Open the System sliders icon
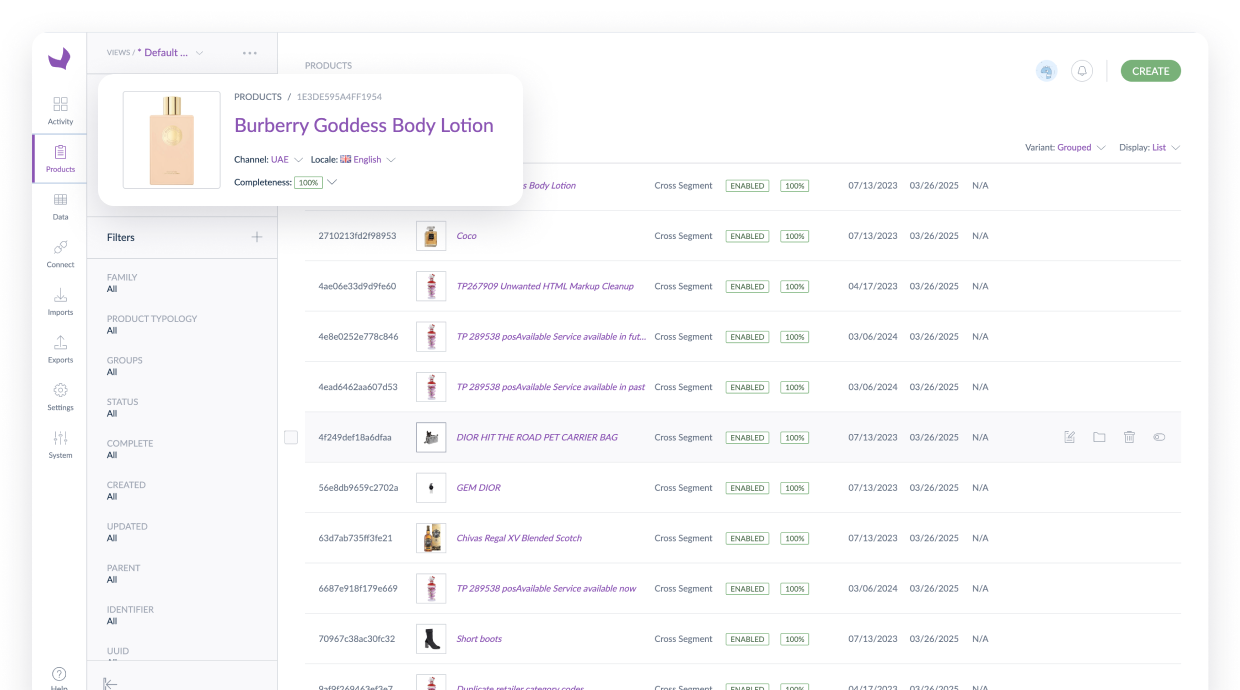Image resolution: width=1240 pixels, height=690 pixels. click(x=60, y=438)
